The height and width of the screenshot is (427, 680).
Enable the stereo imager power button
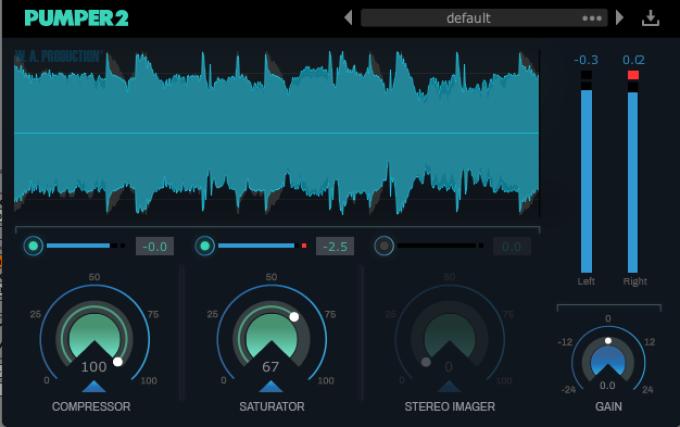pyautogui.click(x=384, y=246)
